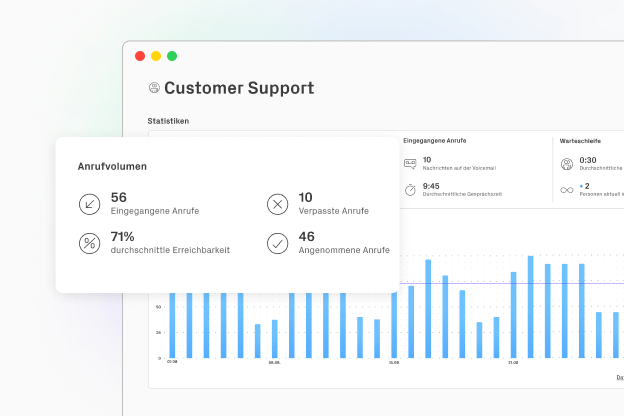Click the voicemail messages icon

click(410, 163)
